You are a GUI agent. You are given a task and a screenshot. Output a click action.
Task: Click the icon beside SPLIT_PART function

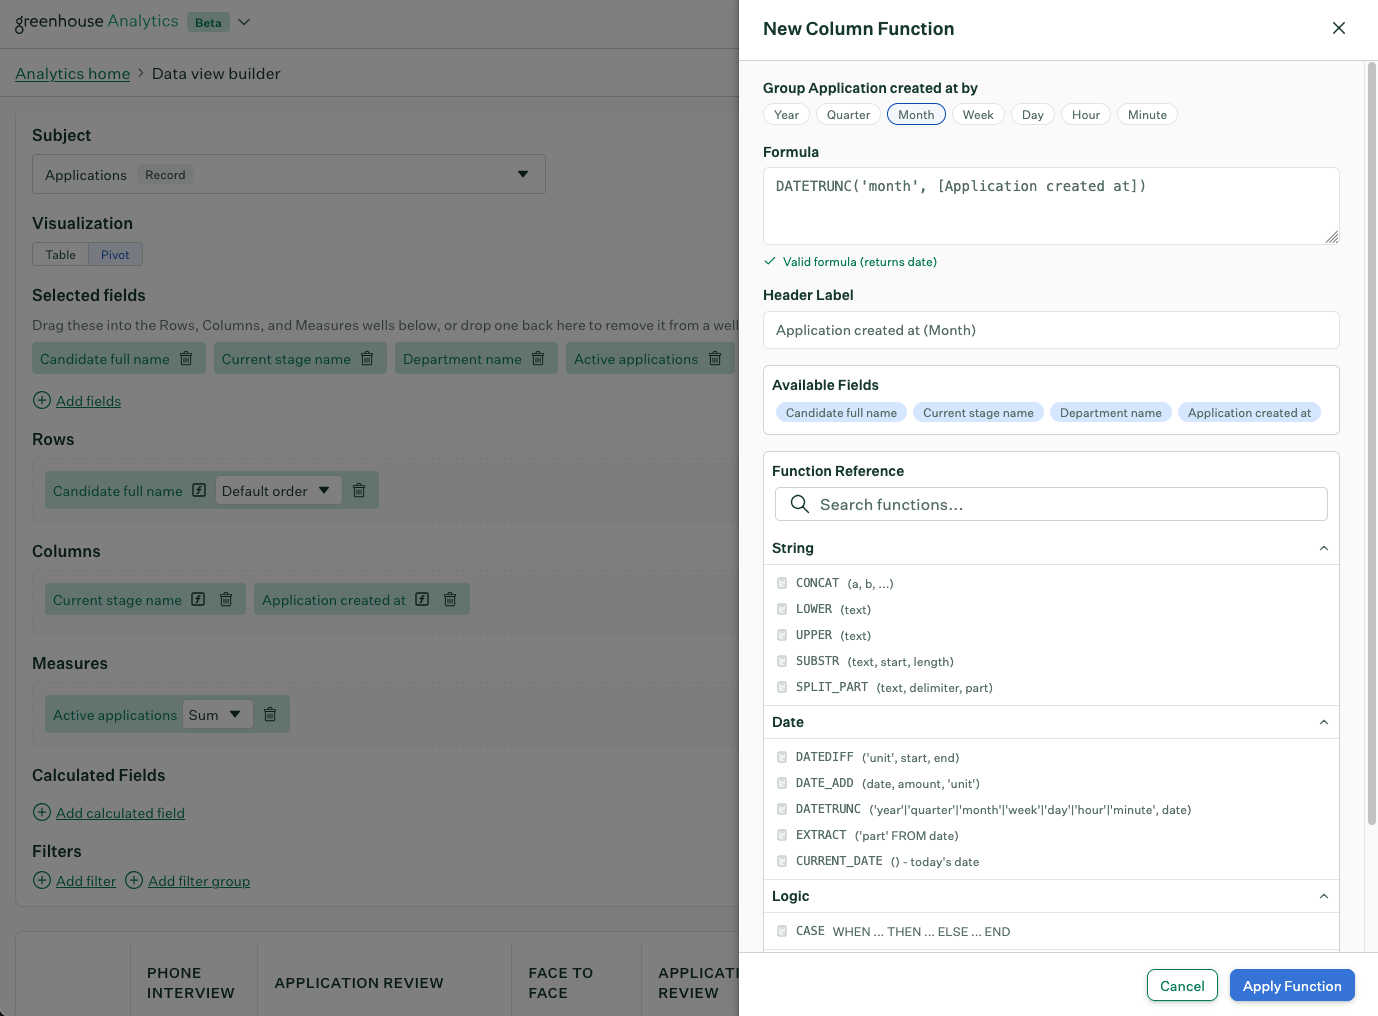click(x=782, y=687)
